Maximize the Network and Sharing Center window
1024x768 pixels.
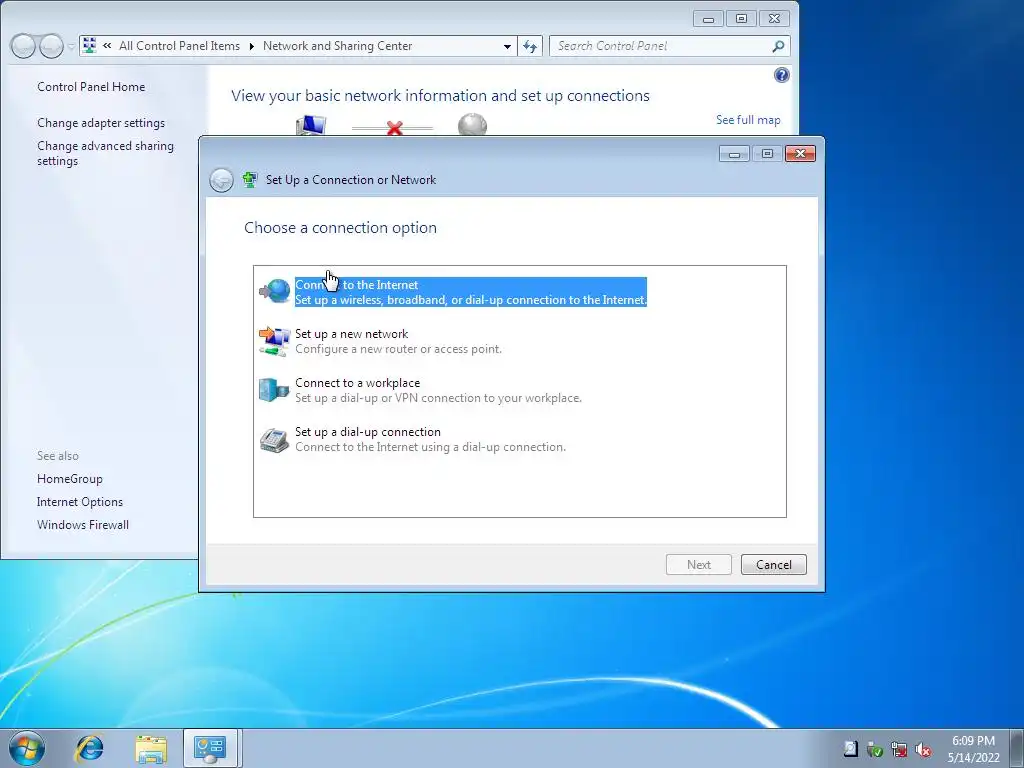tap(741, 19)
